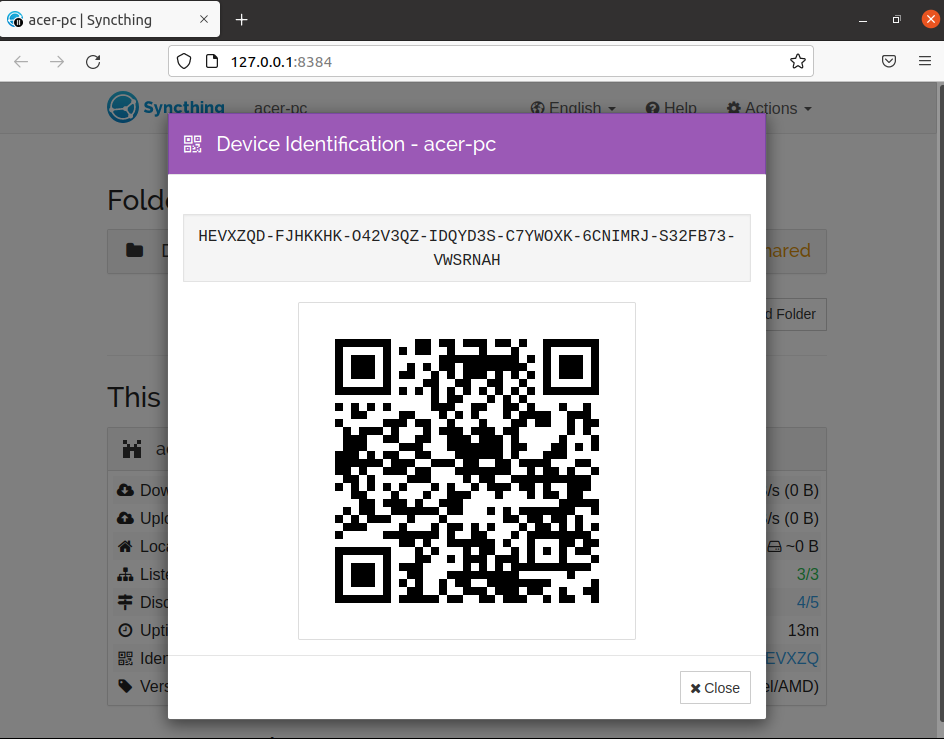Screen dimensions: 944x739
Task: Click the Uptime clock icon
Action: coord(125,630)
